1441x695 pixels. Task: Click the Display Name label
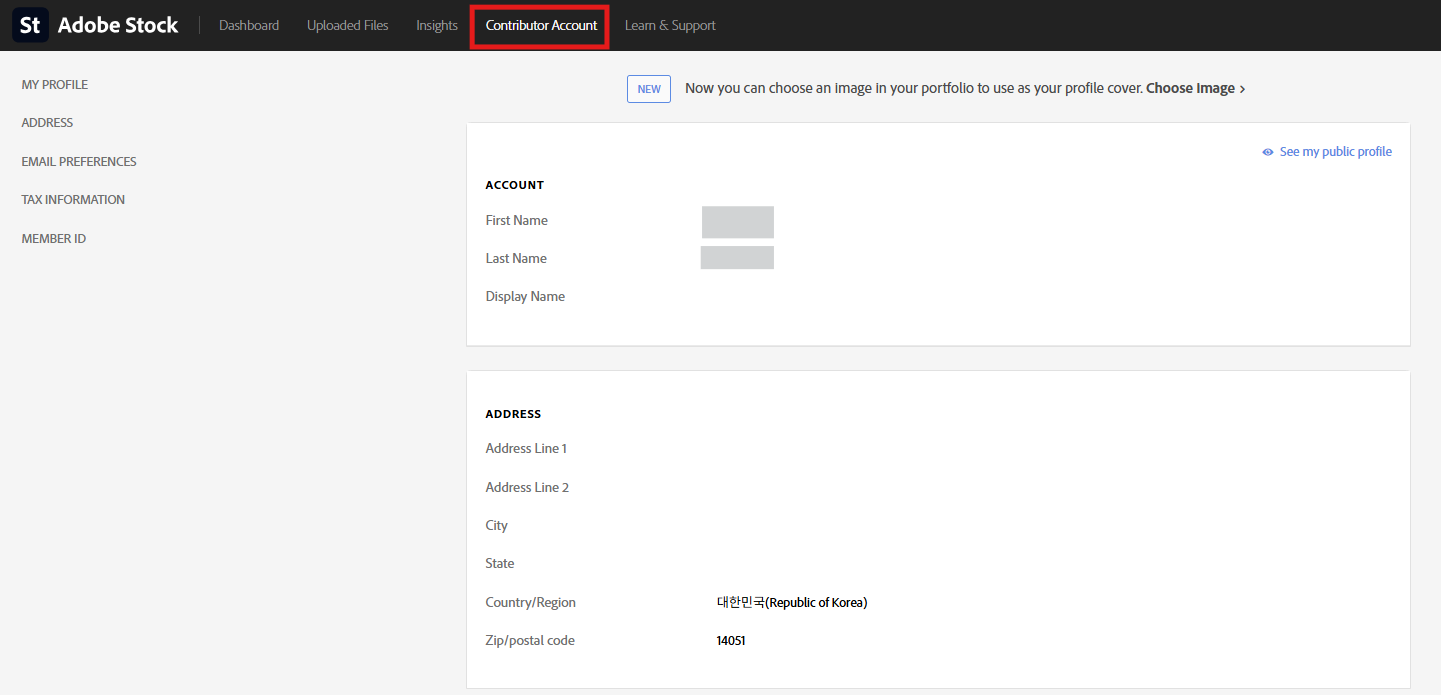click(x=525, y=297)
